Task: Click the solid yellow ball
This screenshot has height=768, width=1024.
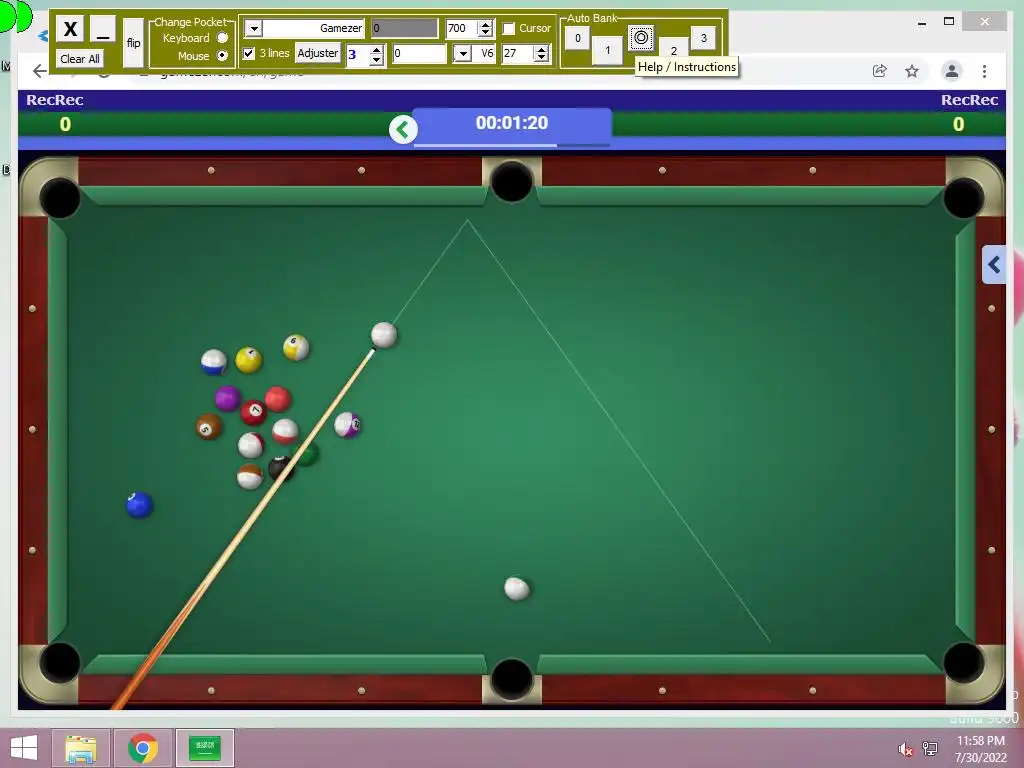Action: [x=248, y=360]
